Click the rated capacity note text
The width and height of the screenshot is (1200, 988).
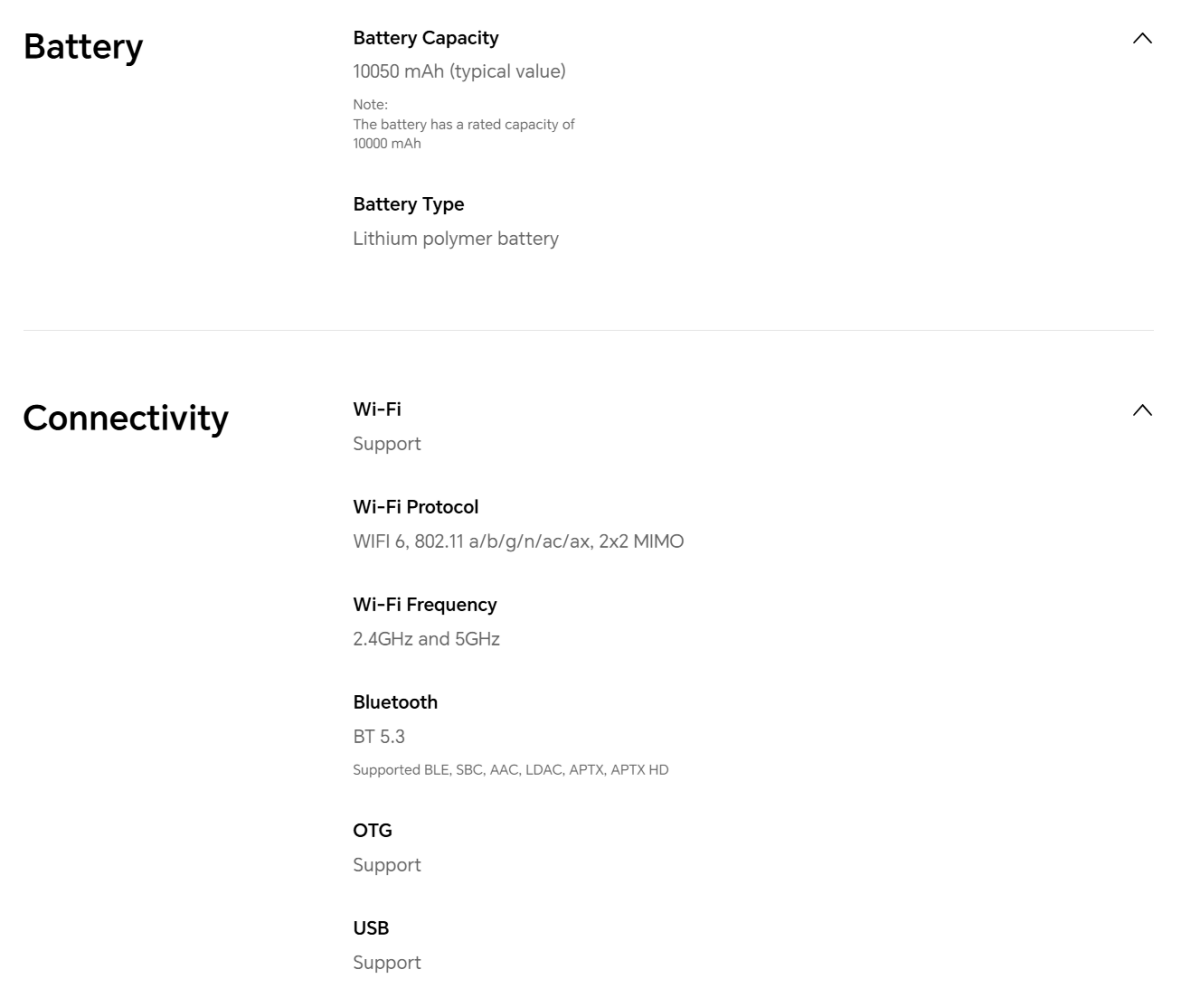(x=463, y=125)
